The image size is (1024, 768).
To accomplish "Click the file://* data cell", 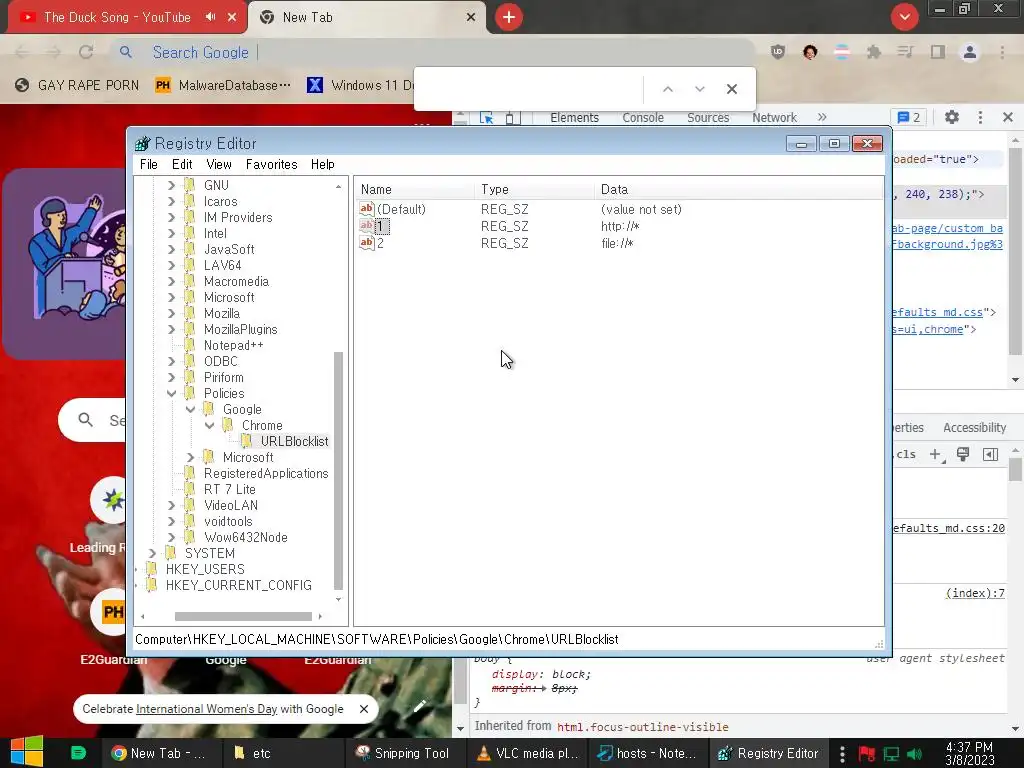I will point(617,243).
